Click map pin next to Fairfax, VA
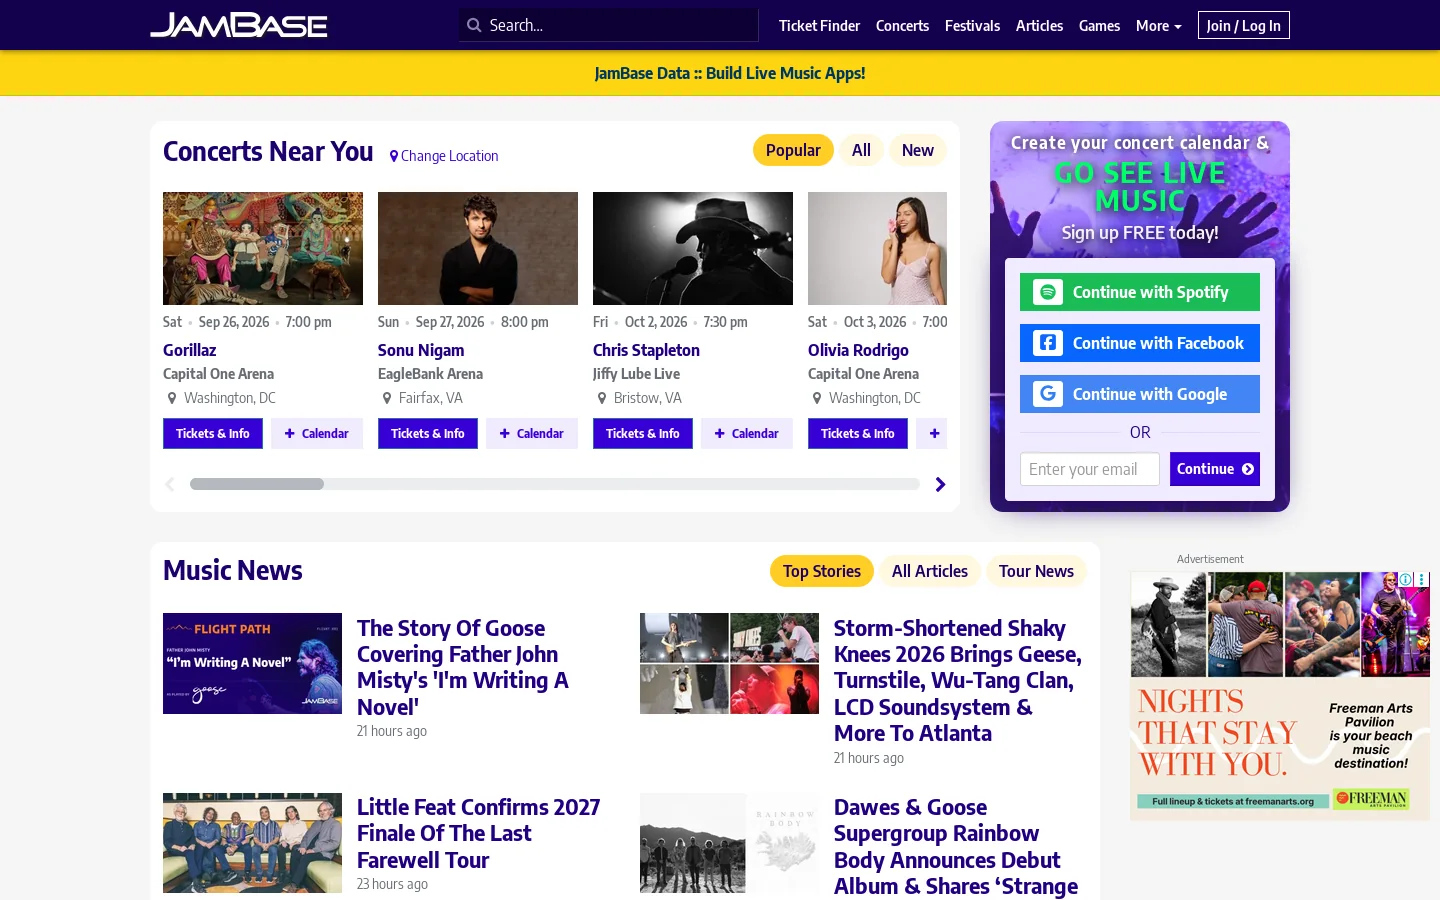 pos(387,398)
